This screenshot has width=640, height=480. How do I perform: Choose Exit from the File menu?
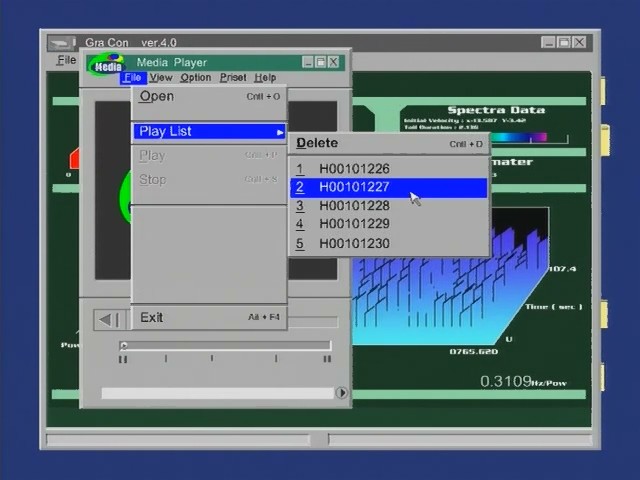click(x=209, y=317)
